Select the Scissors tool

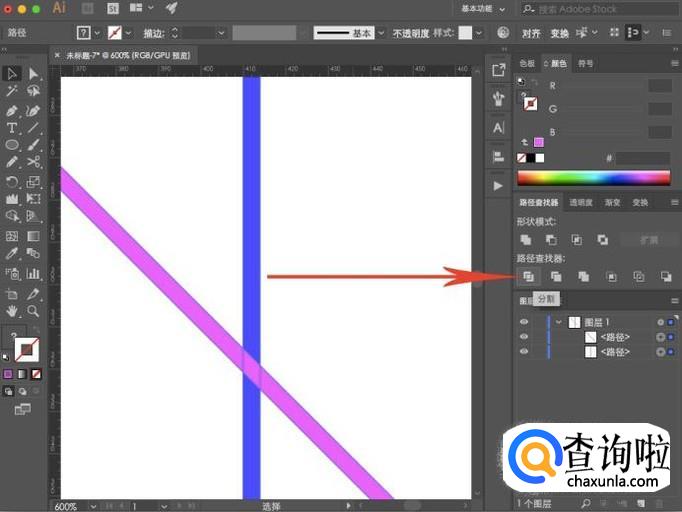coord(33,162)
